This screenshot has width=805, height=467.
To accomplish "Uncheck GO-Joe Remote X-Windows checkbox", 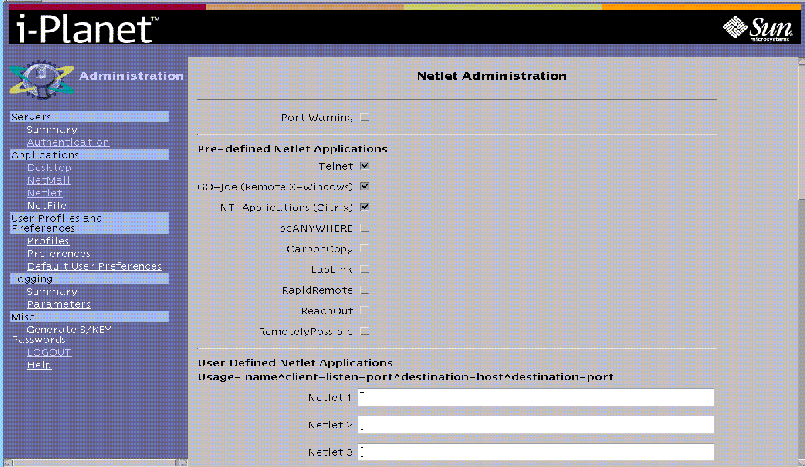I will pyautogui.click(x=365, y=186).
